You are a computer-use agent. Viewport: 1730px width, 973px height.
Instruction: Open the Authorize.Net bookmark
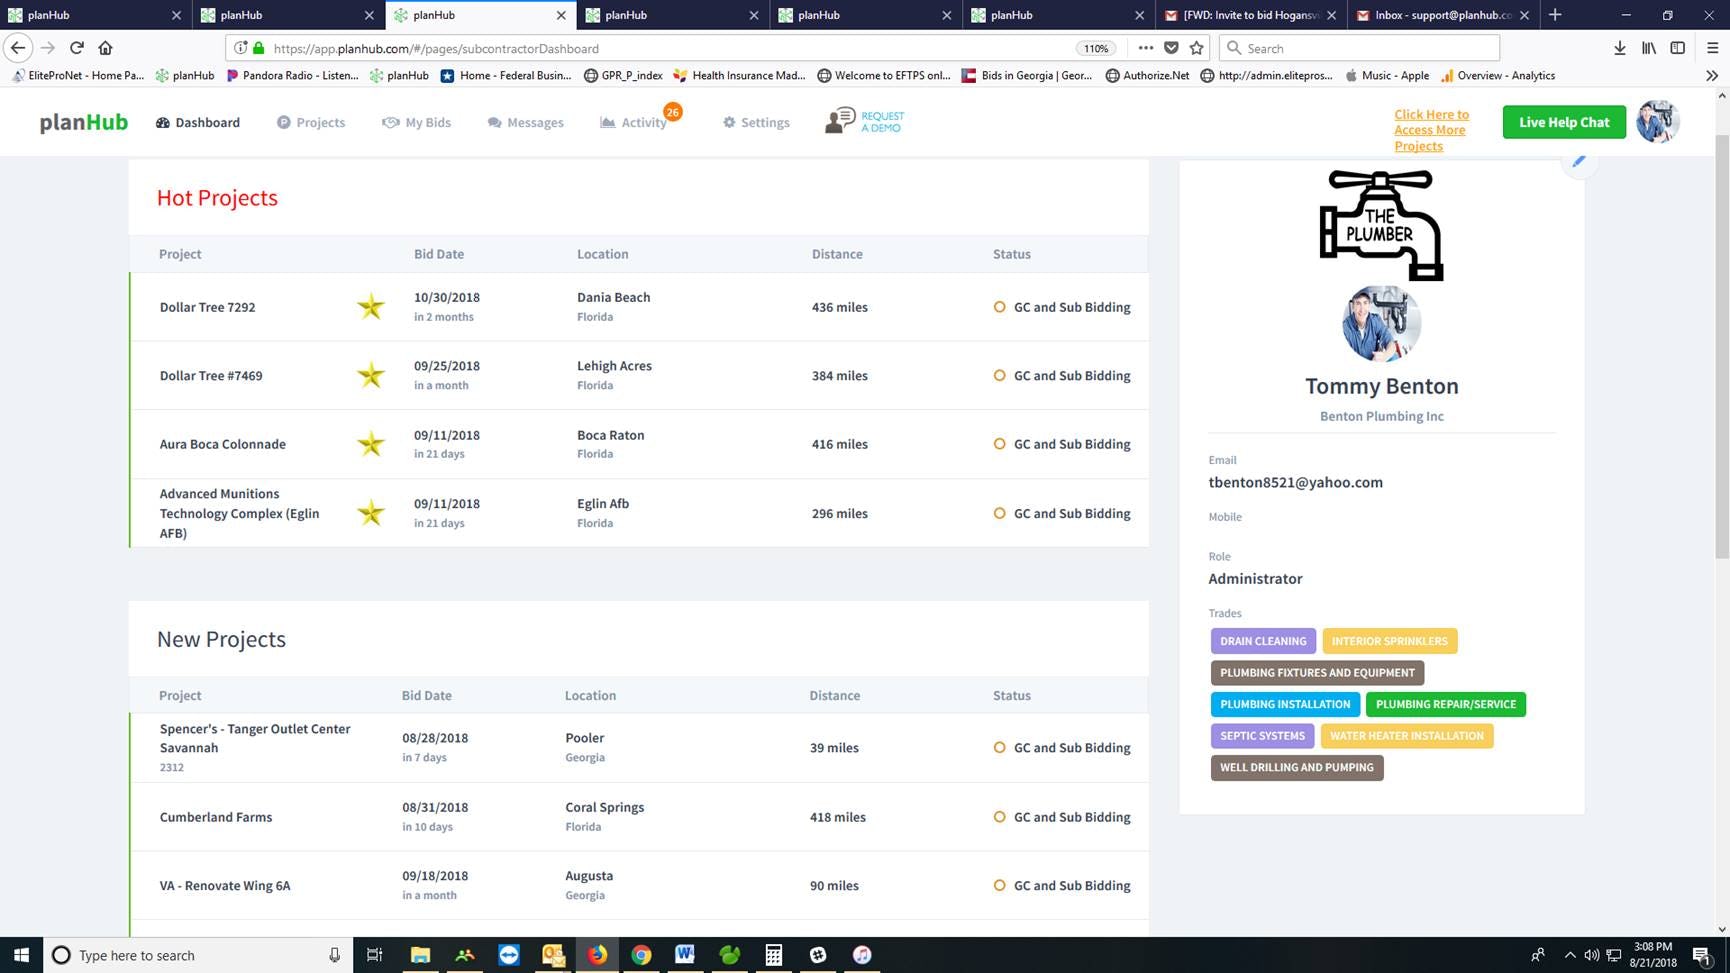click(x=1147, y=75)
